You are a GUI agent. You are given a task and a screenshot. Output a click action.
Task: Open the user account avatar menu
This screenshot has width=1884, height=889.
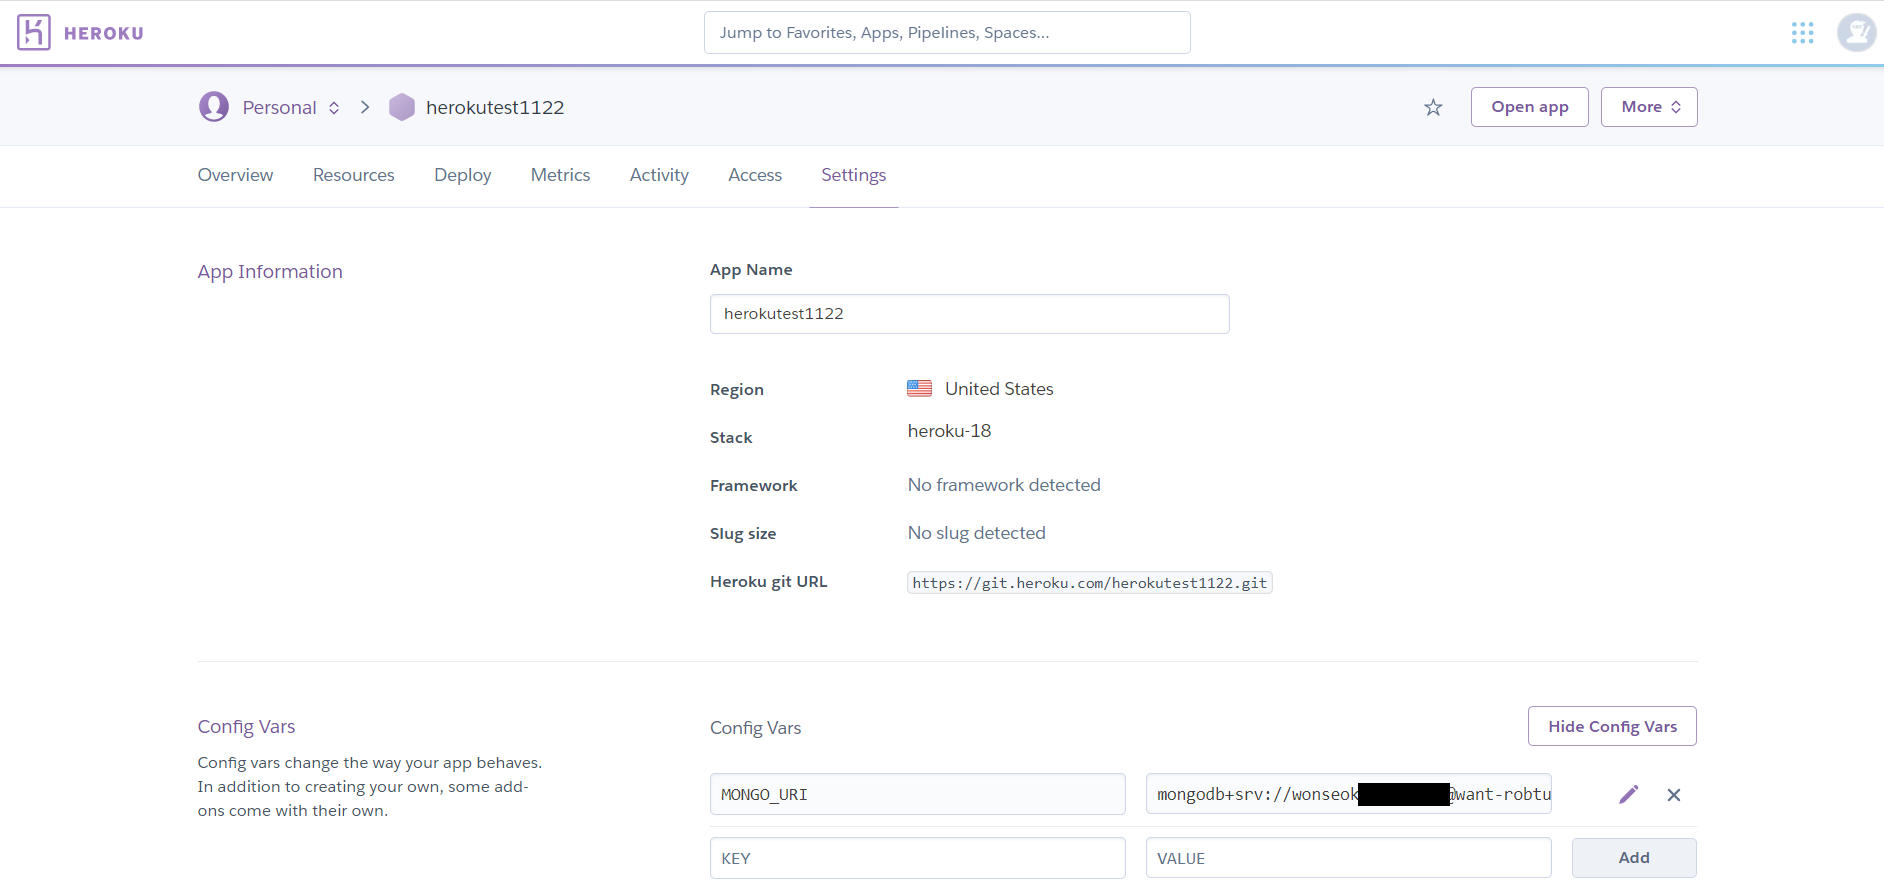tap(1856, 33)
